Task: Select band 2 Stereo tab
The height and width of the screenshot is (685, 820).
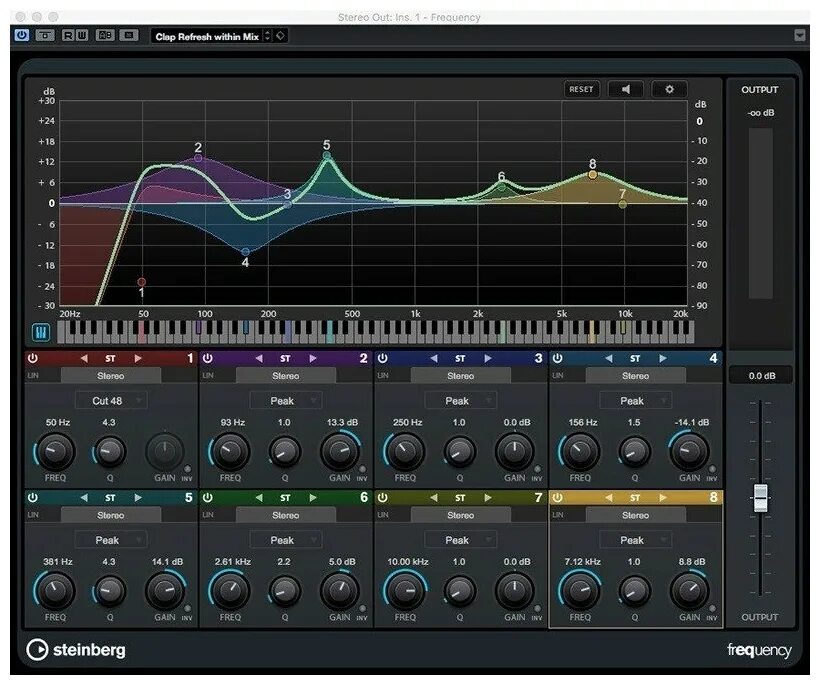Action: (x=286, y=375)
